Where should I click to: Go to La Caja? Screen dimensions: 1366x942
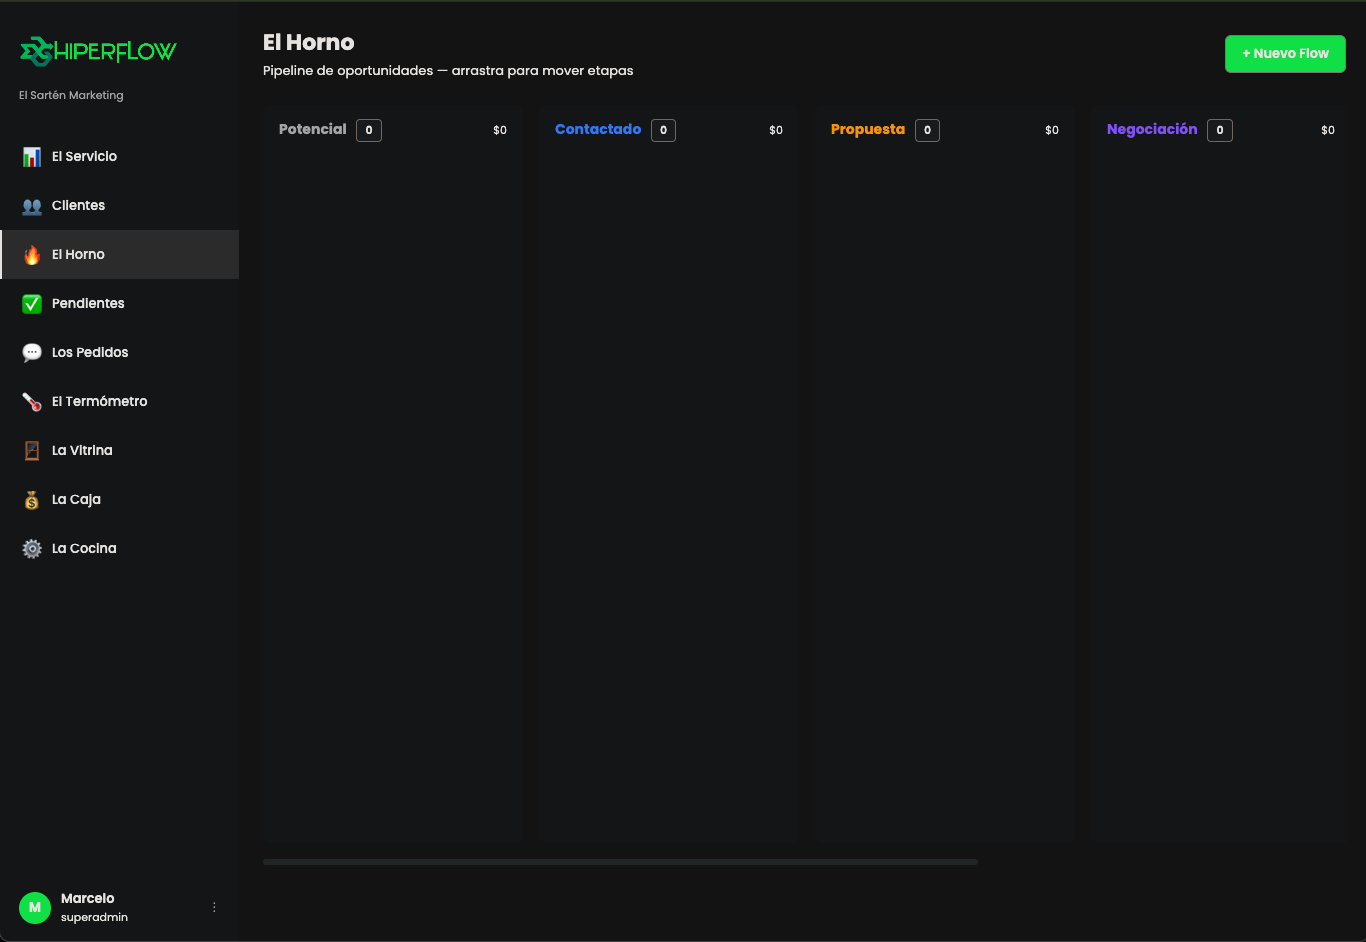(120, 500)
